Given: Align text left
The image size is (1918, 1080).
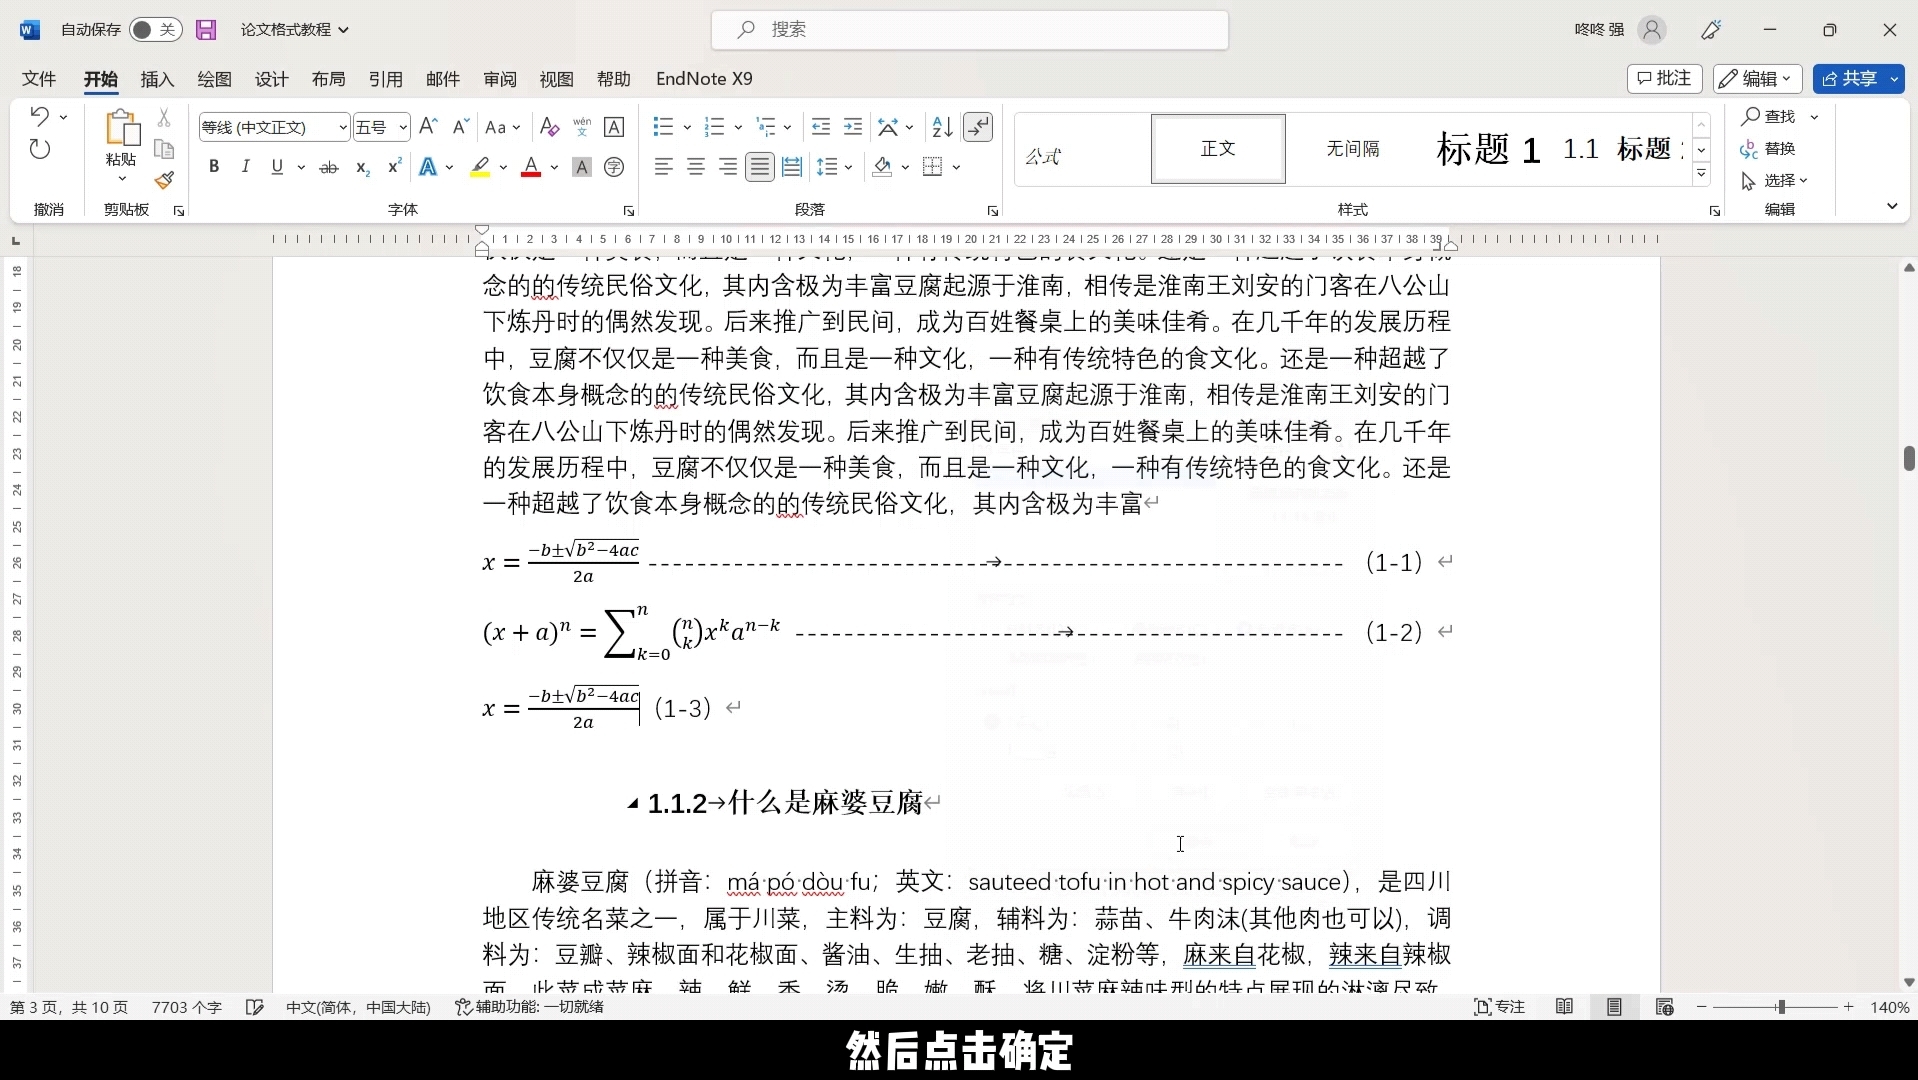Looking at the screenshot, I should (664, 167).
